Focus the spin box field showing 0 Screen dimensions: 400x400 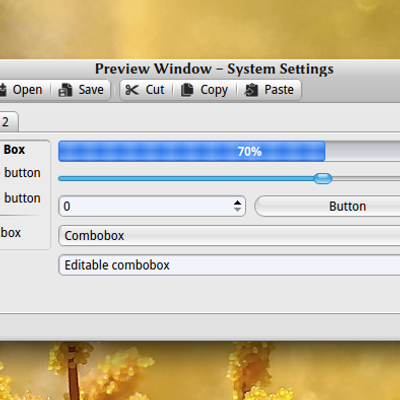pyautogui.click(x=152, y=206)
